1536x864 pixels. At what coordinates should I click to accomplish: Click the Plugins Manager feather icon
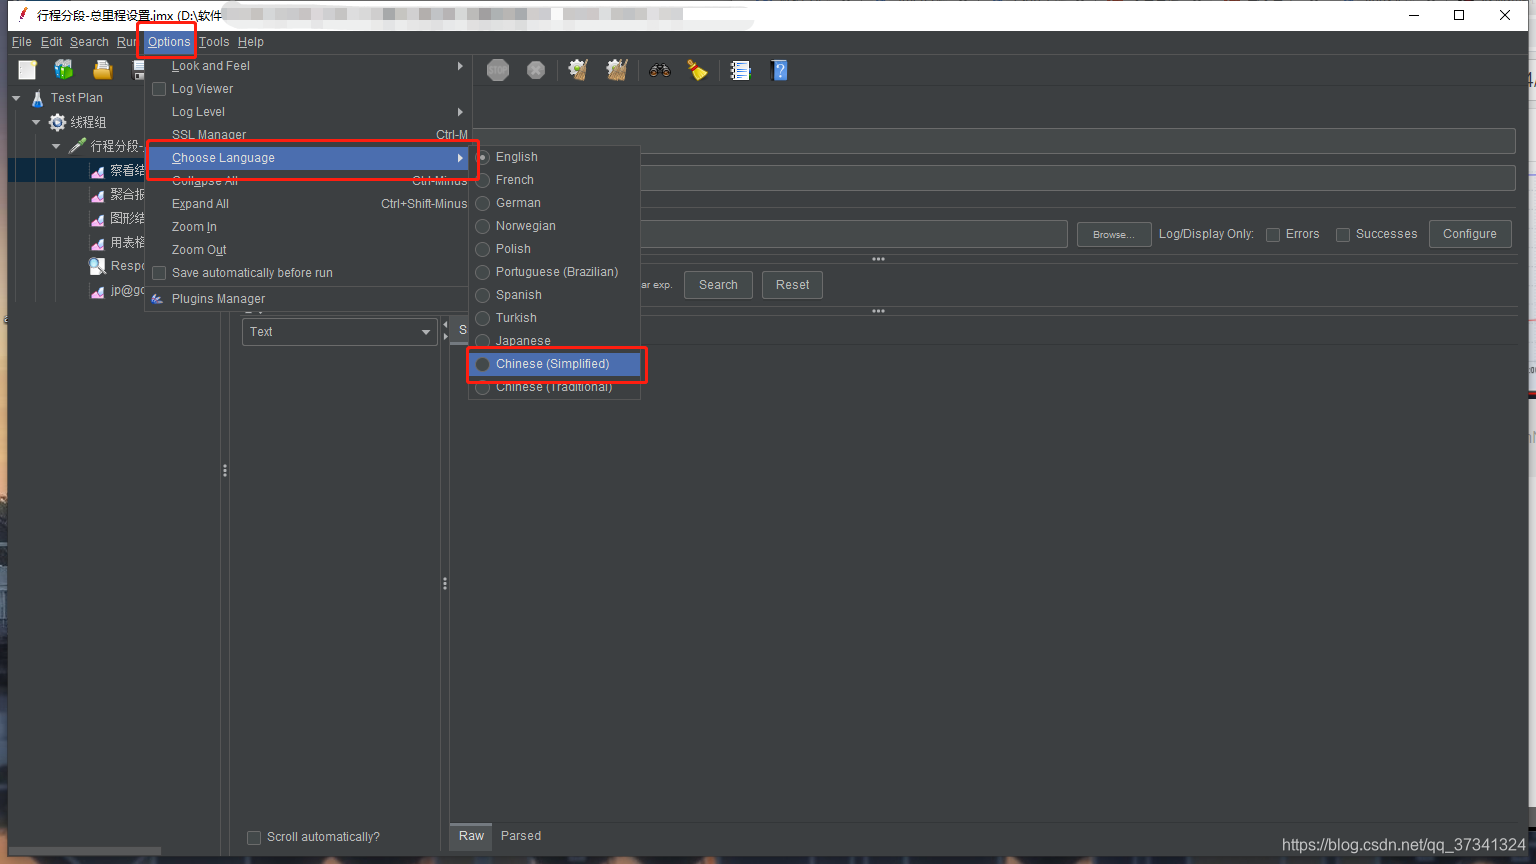[x=157, y=299]
